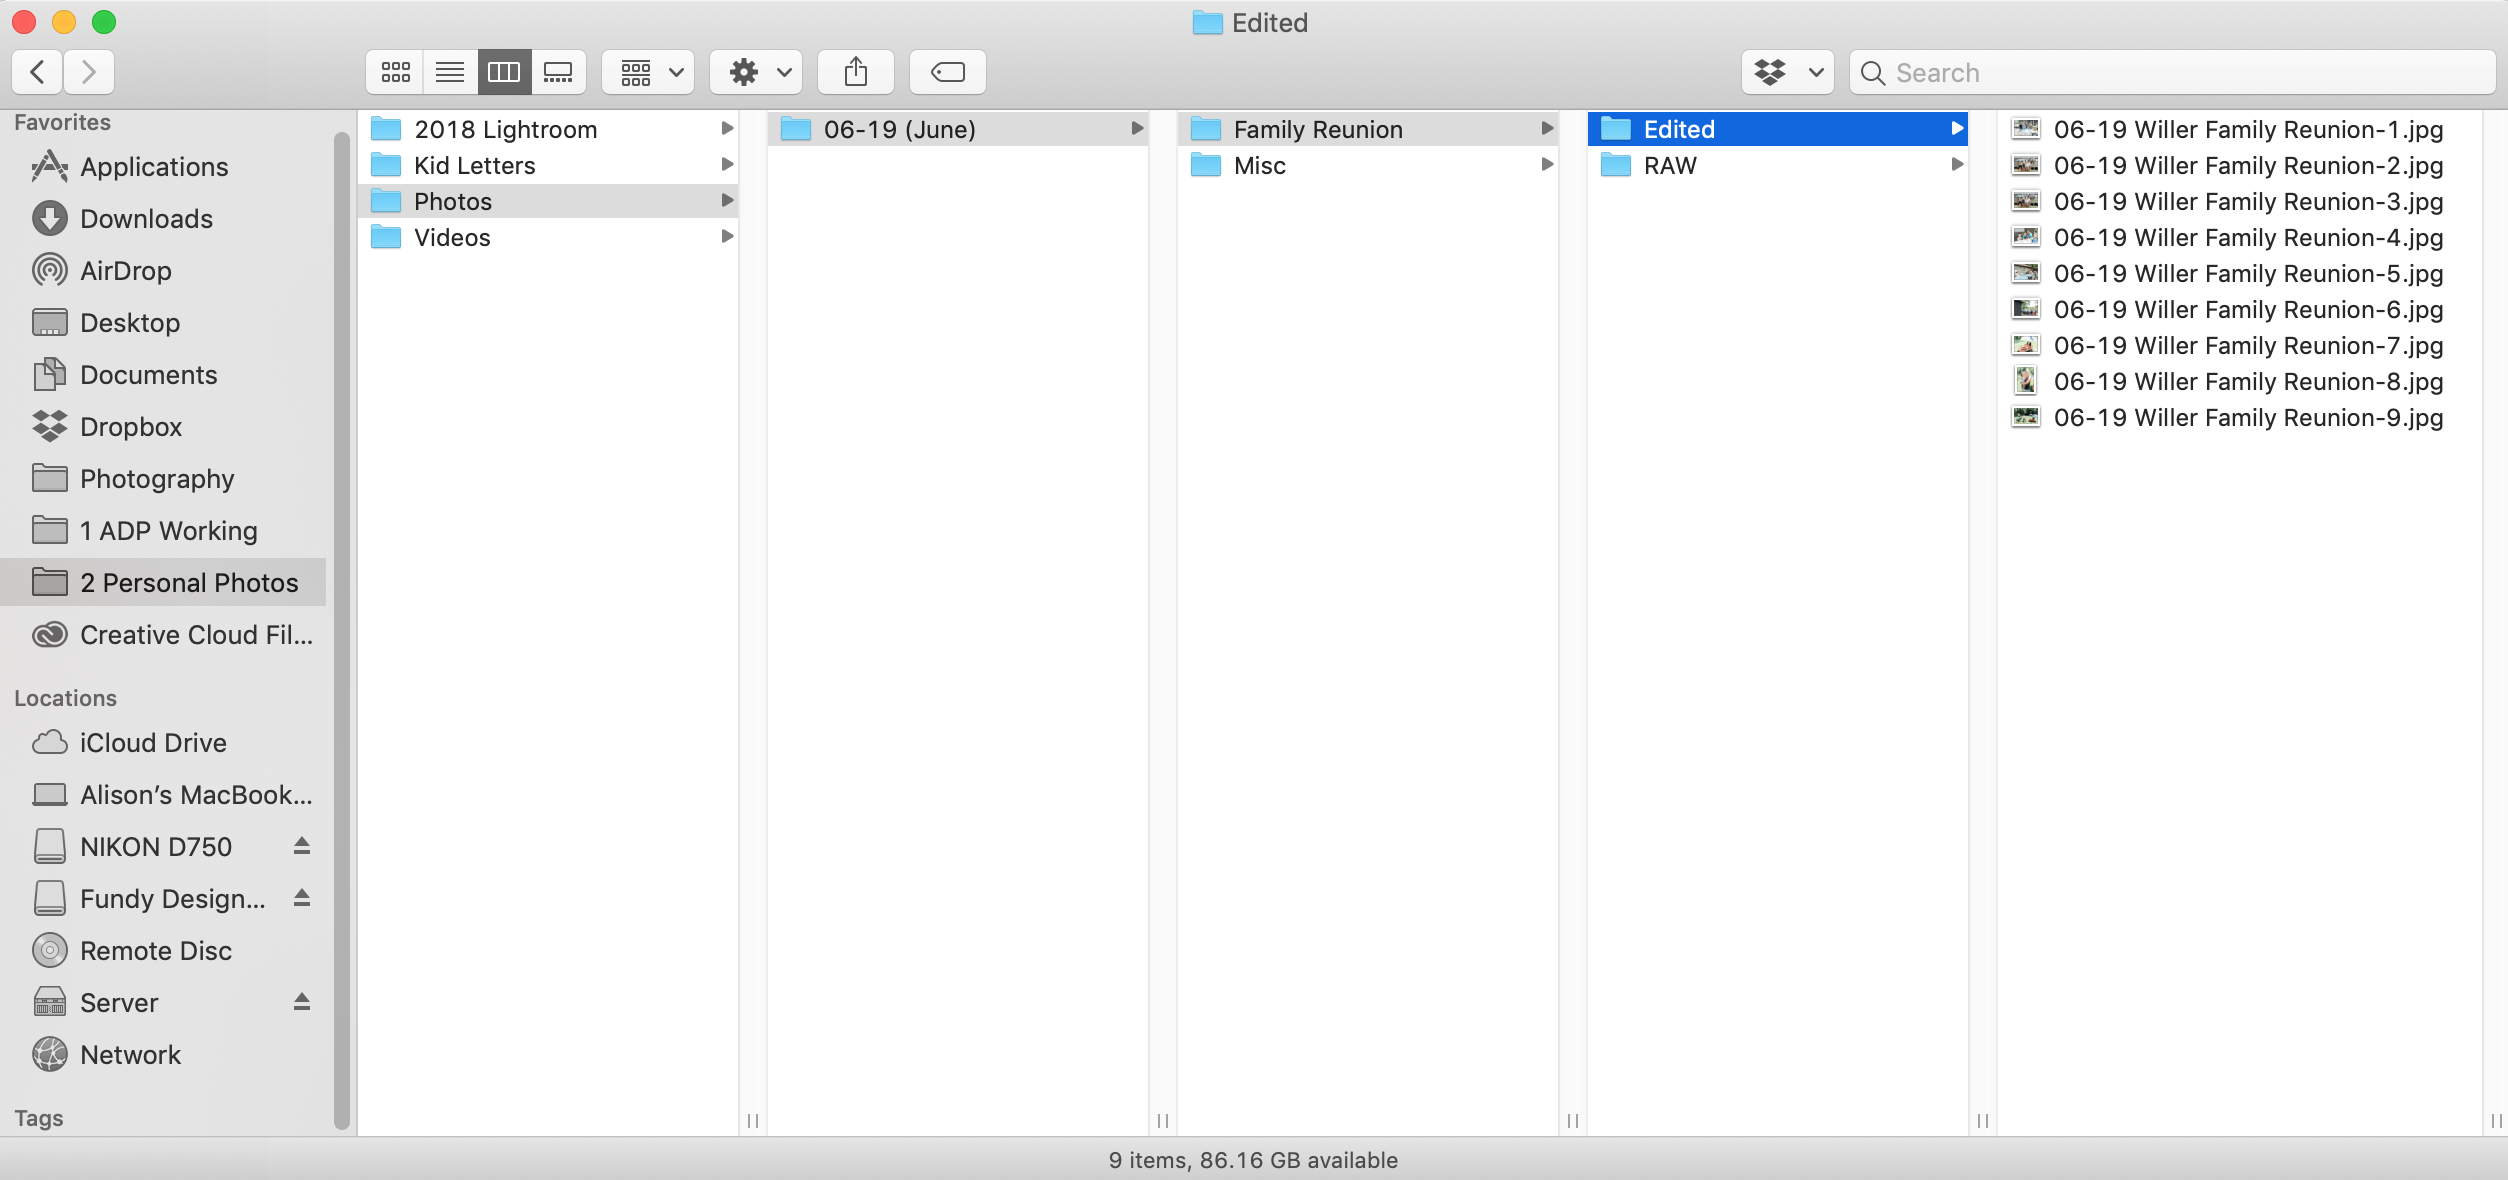2508x1180 pixels.
Task: Click the Favorites sidebar header
Action: coord(62,122)
